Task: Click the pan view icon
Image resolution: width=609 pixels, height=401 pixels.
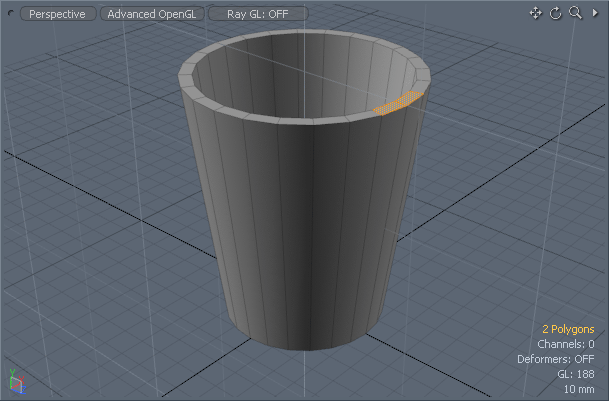Action: [535, 13]
